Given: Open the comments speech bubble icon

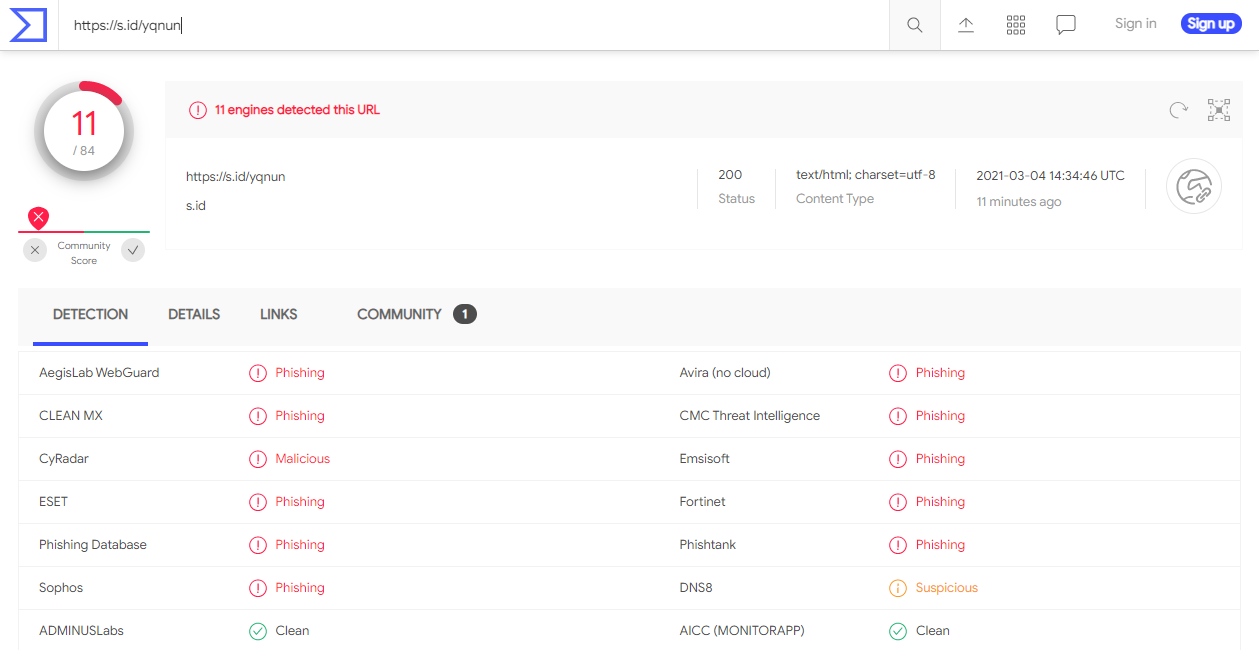Looking at the screenshot, I should (x=1066, y=25).
